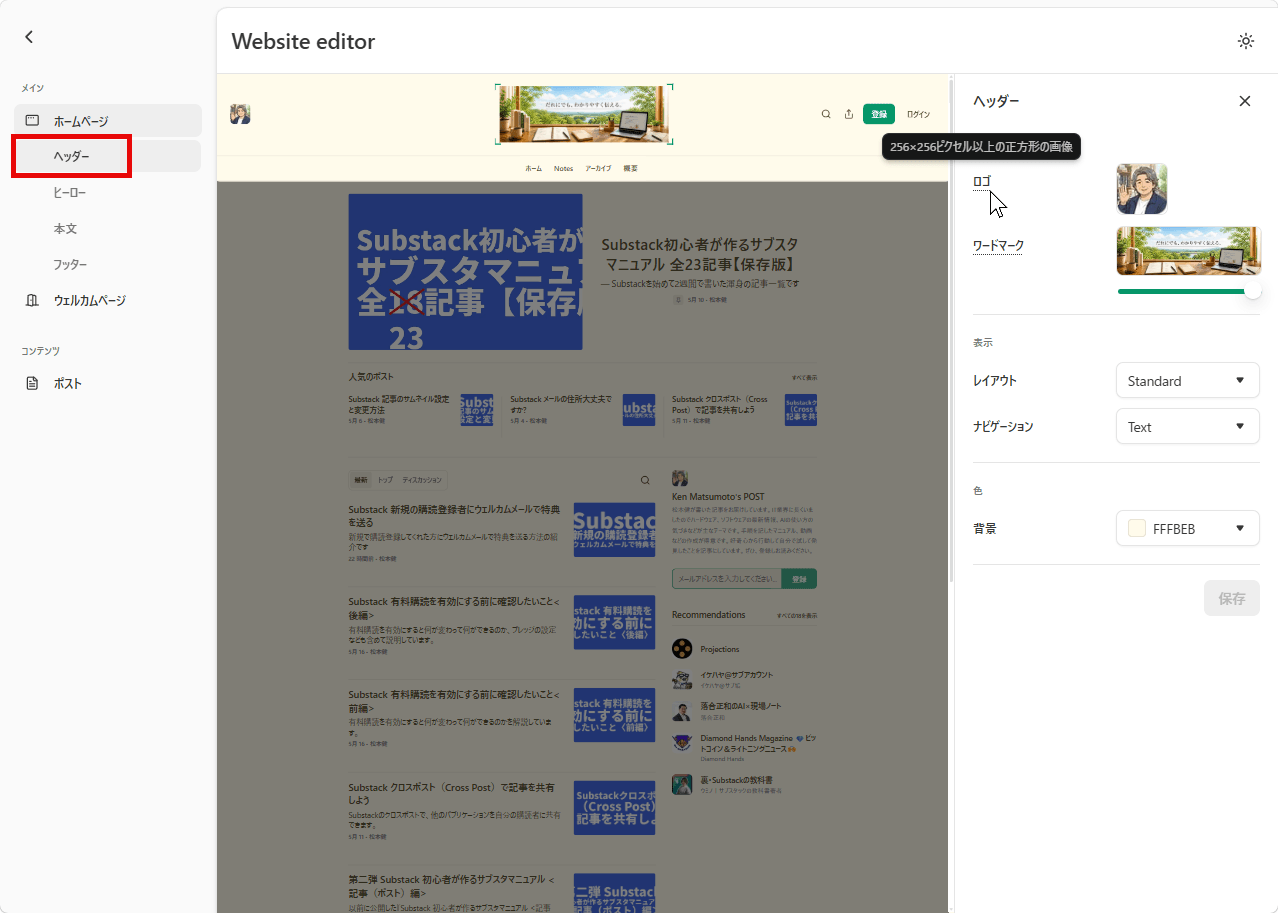The image size is (1278, 913).
Task: Click the ポスト document icon
Action: point(32,383)
